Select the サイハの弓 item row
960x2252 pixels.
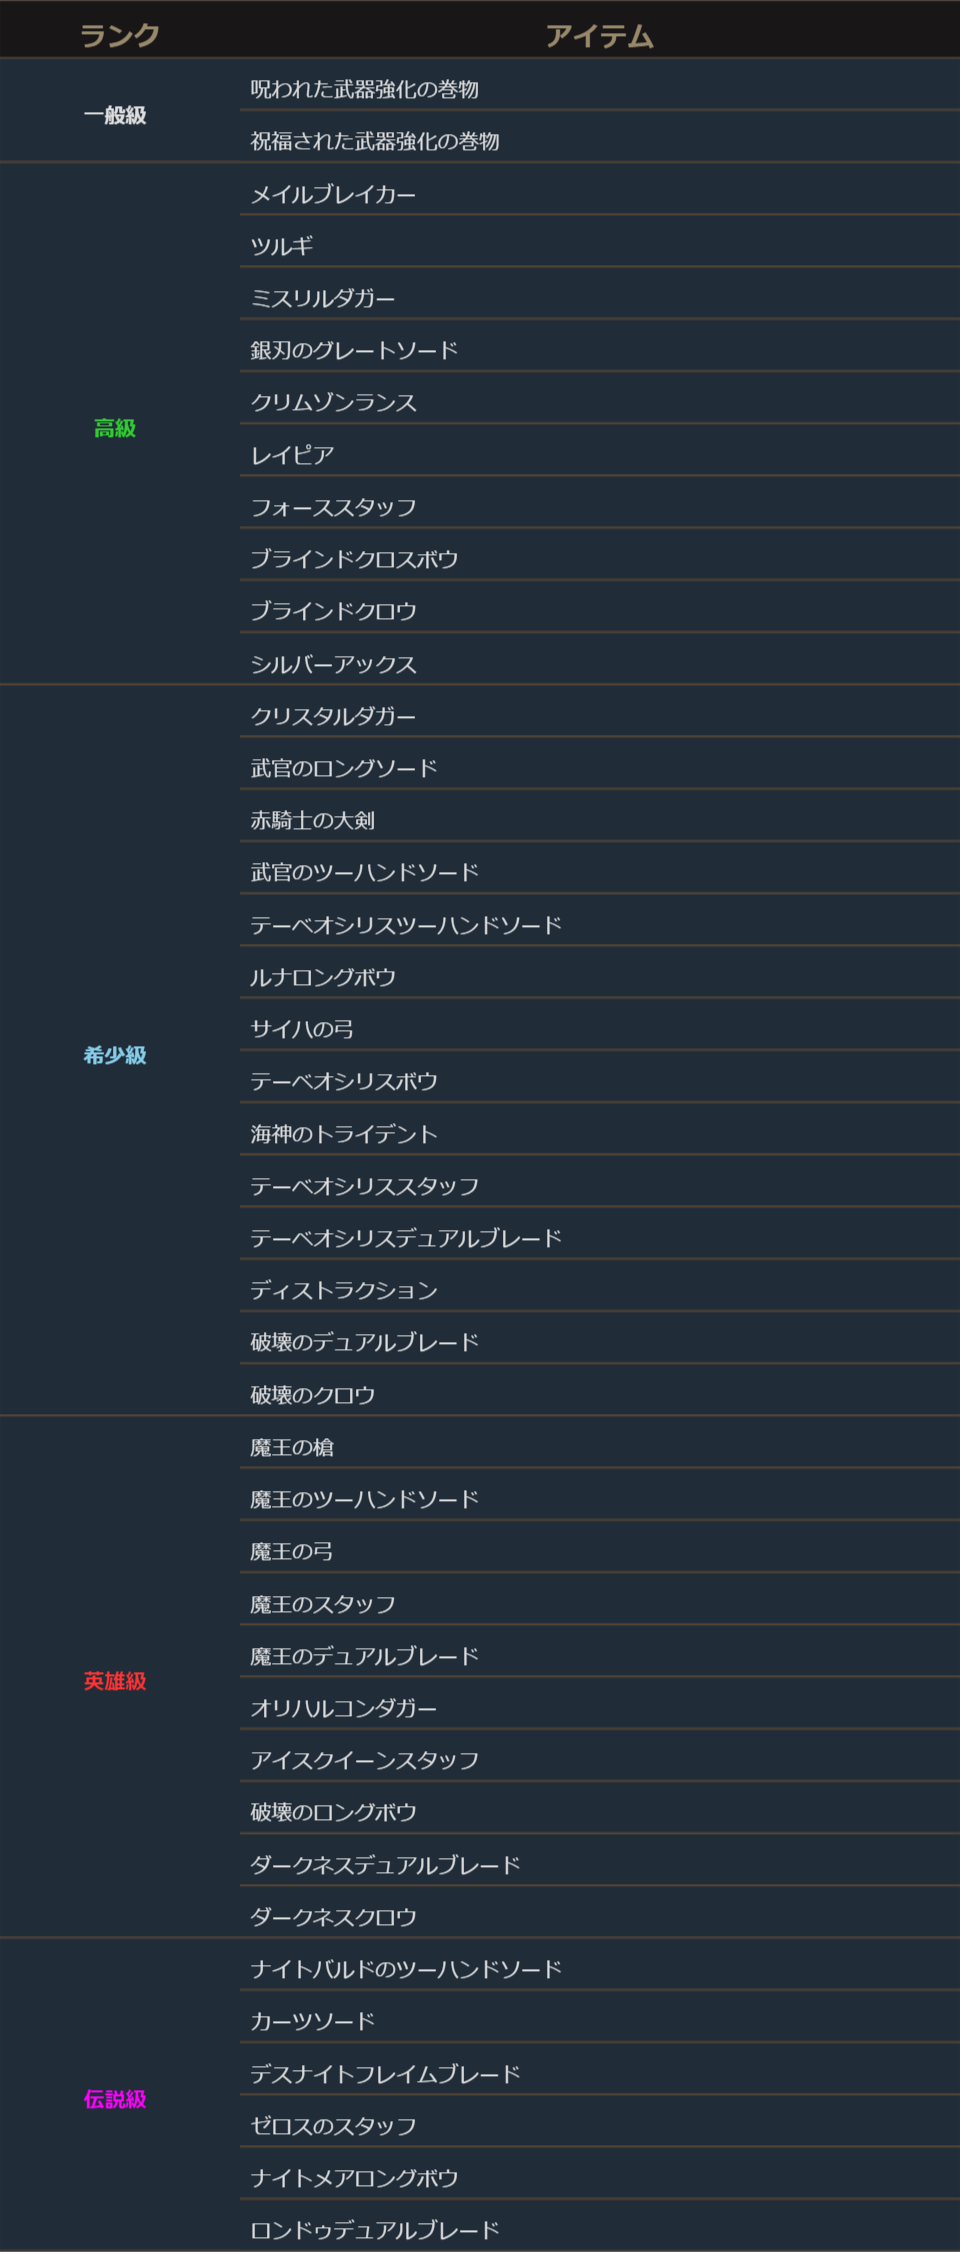(x=302, y=1029)
